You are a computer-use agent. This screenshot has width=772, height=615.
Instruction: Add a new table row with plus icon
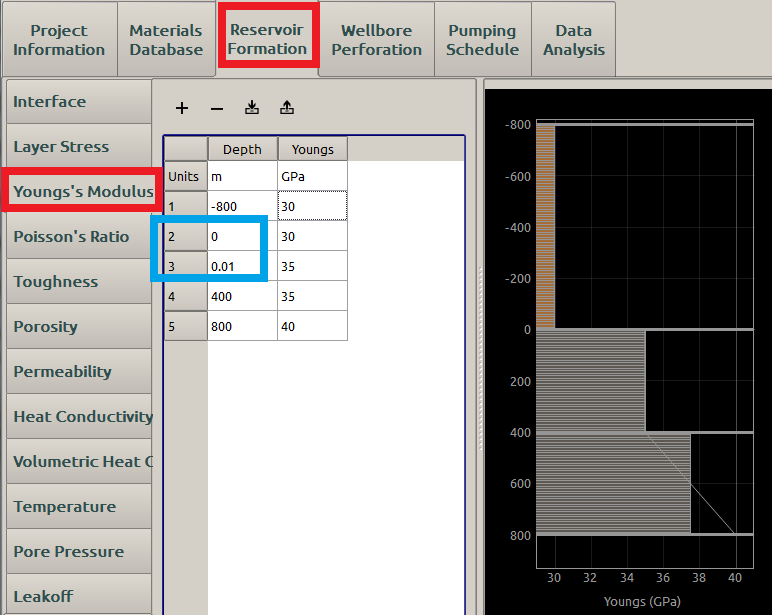click(x=182, y=108)
